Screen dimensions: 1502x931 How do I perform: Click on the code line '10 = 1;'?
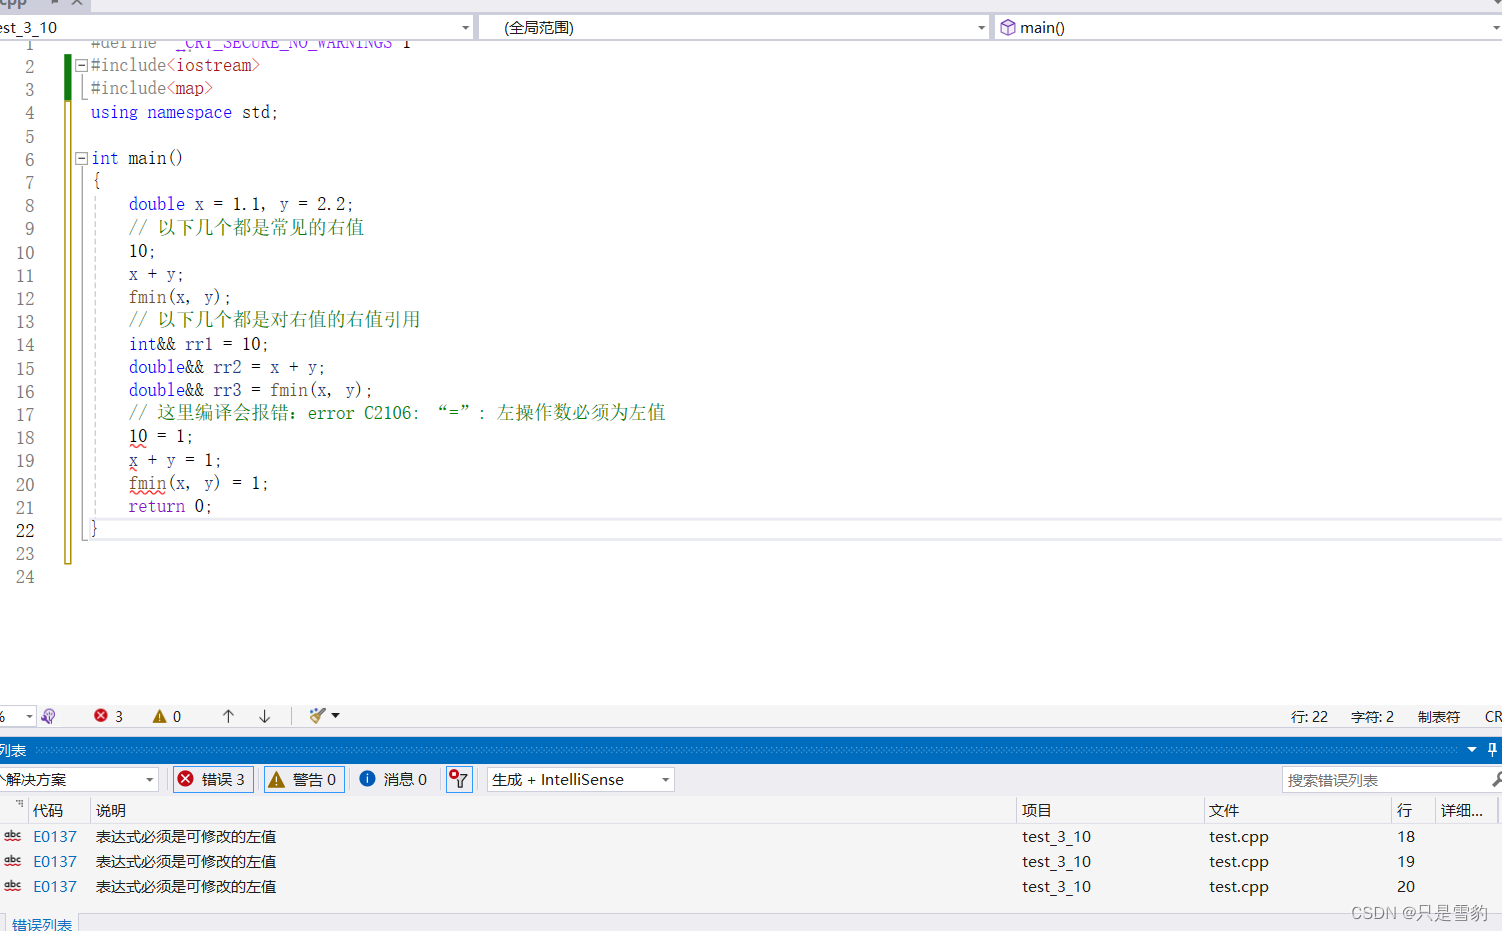click(x=160, y=437)
